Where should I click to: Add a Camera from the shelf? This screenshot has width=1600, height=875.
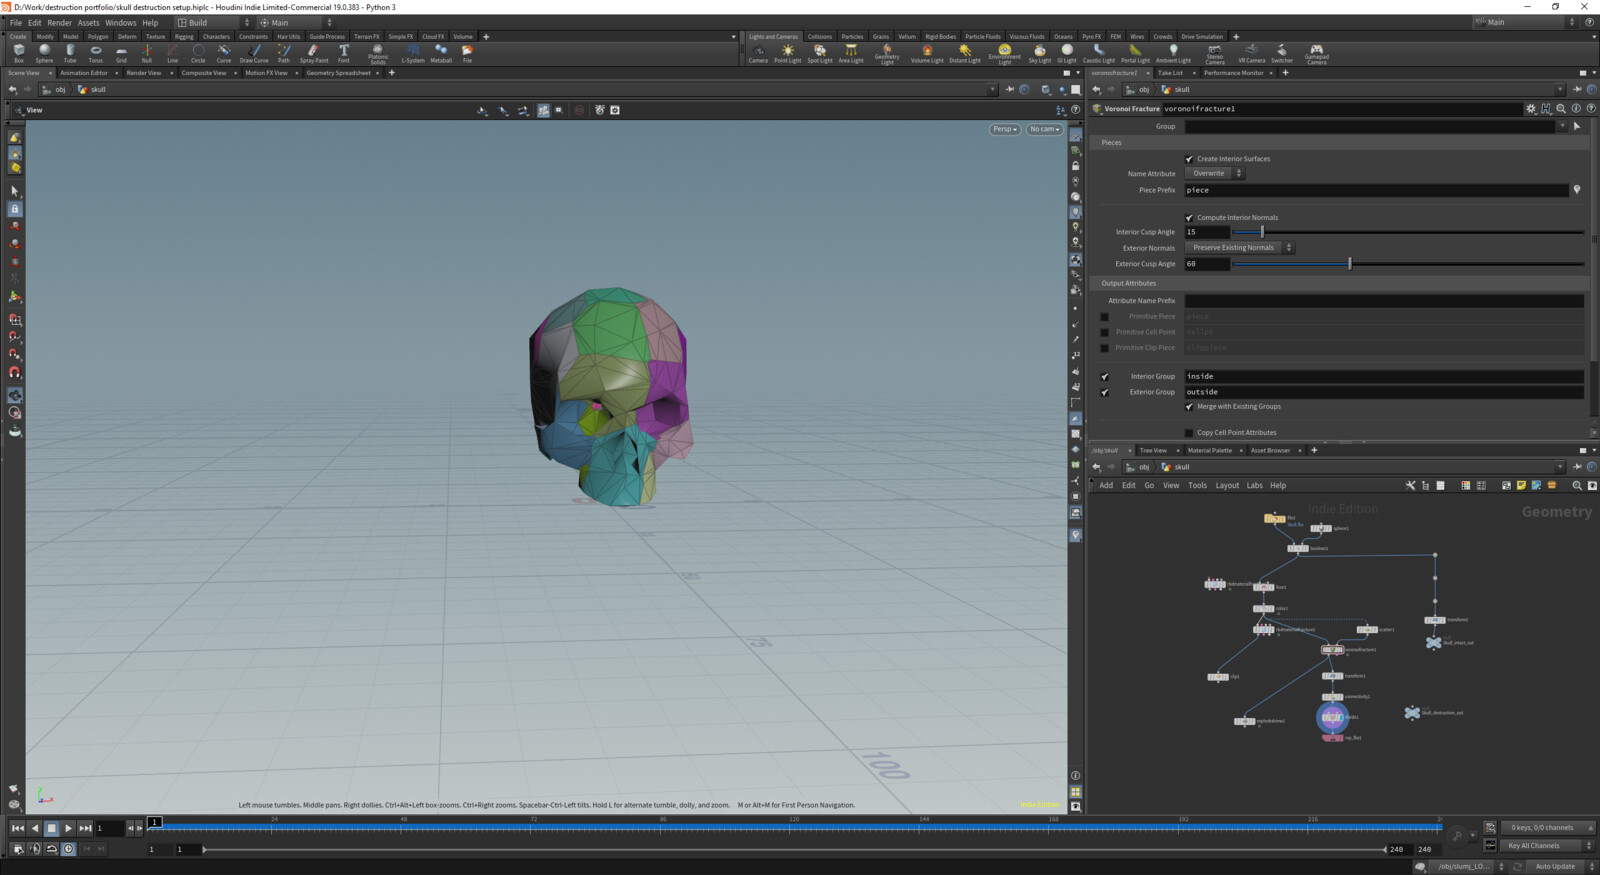[x=758, y=52]
